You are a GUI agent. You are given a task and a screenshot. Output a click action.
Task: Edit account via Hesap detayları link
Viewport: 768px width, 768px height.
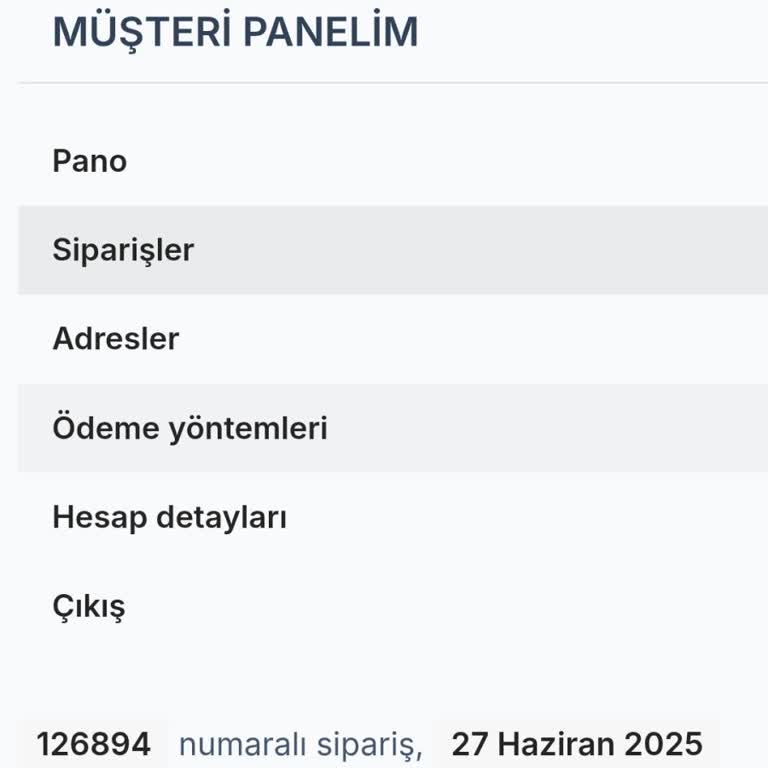point(170,518)
